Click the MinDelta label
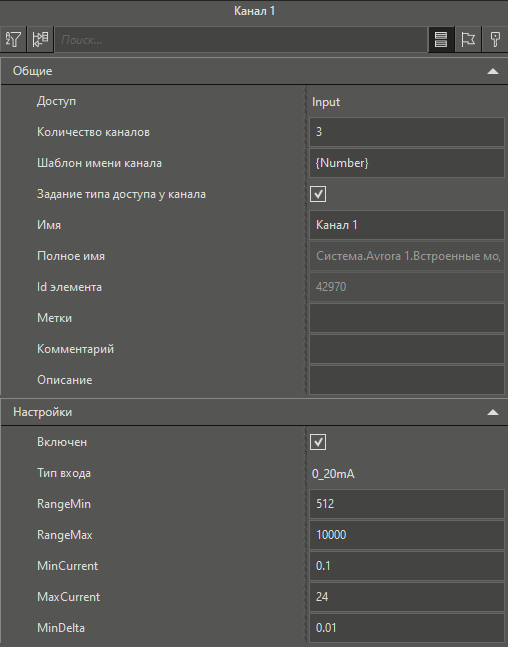The width and height of the screenshot is (508, 647). pos(61,628)
